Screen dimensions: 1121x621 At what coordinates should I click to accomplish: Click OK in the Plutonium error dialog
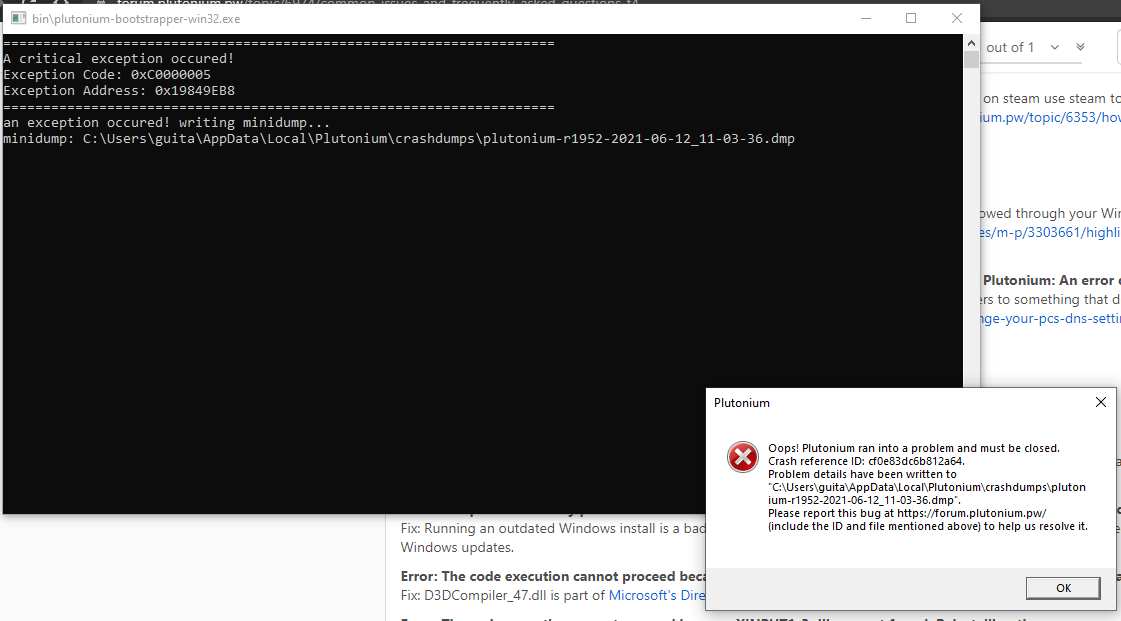[1062, 588]
